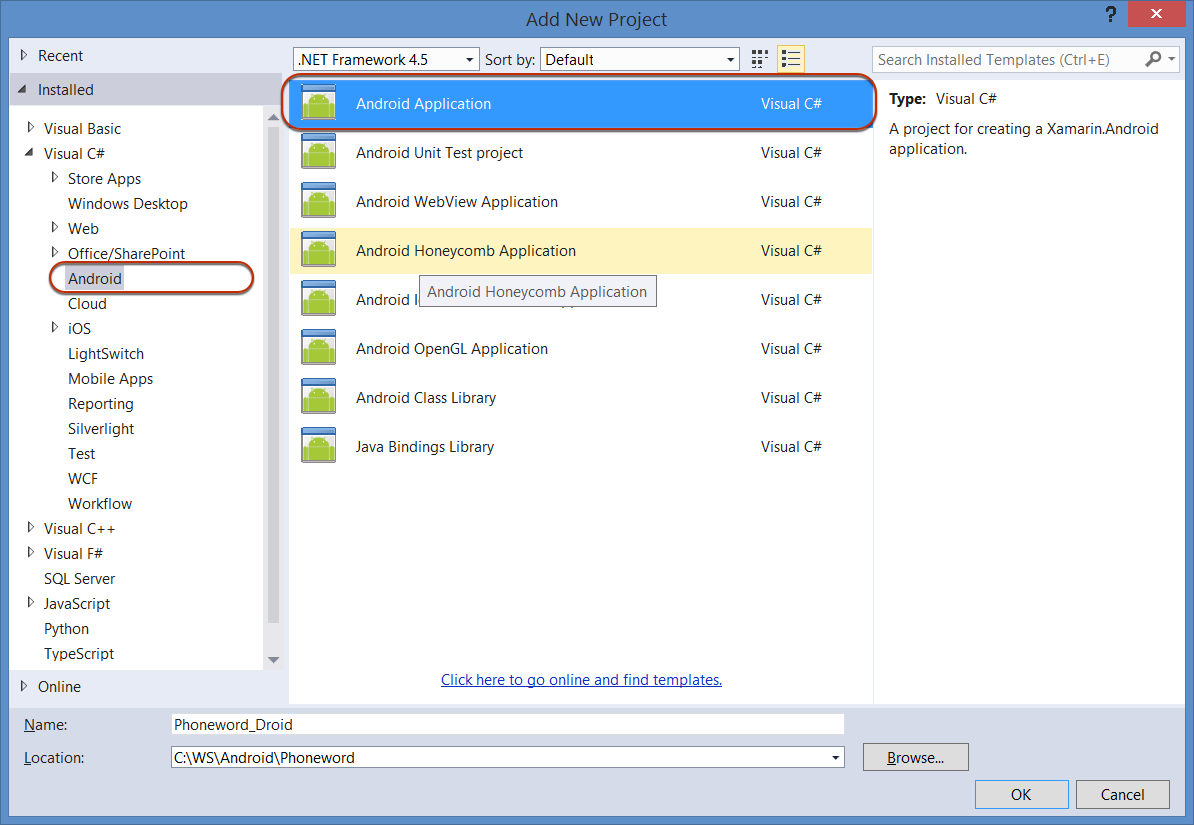
Task: Switch to medium icons list view
Action: pyautogui.click(x=791, y=60)
